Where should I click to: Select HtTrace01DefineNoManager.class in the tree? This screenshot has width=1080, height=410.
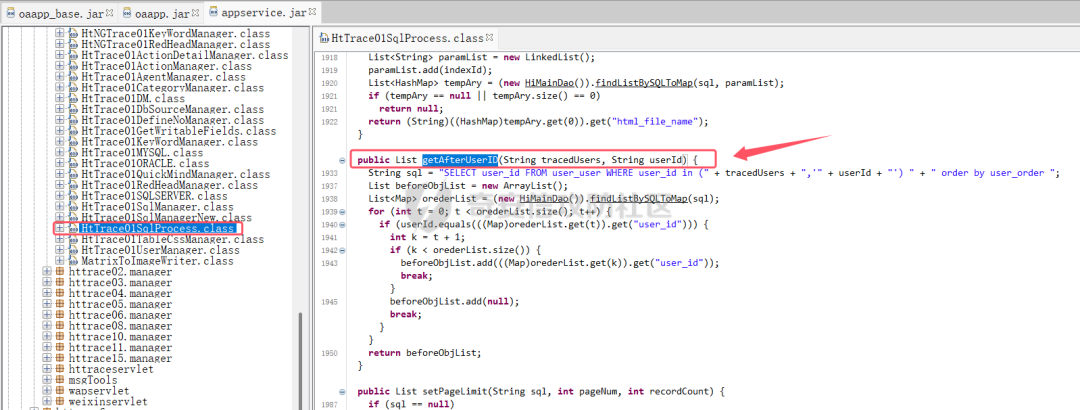click(172, 121)
